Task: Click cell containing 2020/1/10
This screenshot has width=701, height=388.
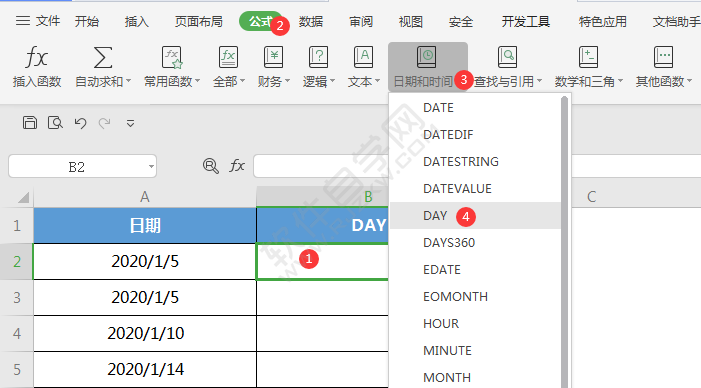Action: (145, 333)
